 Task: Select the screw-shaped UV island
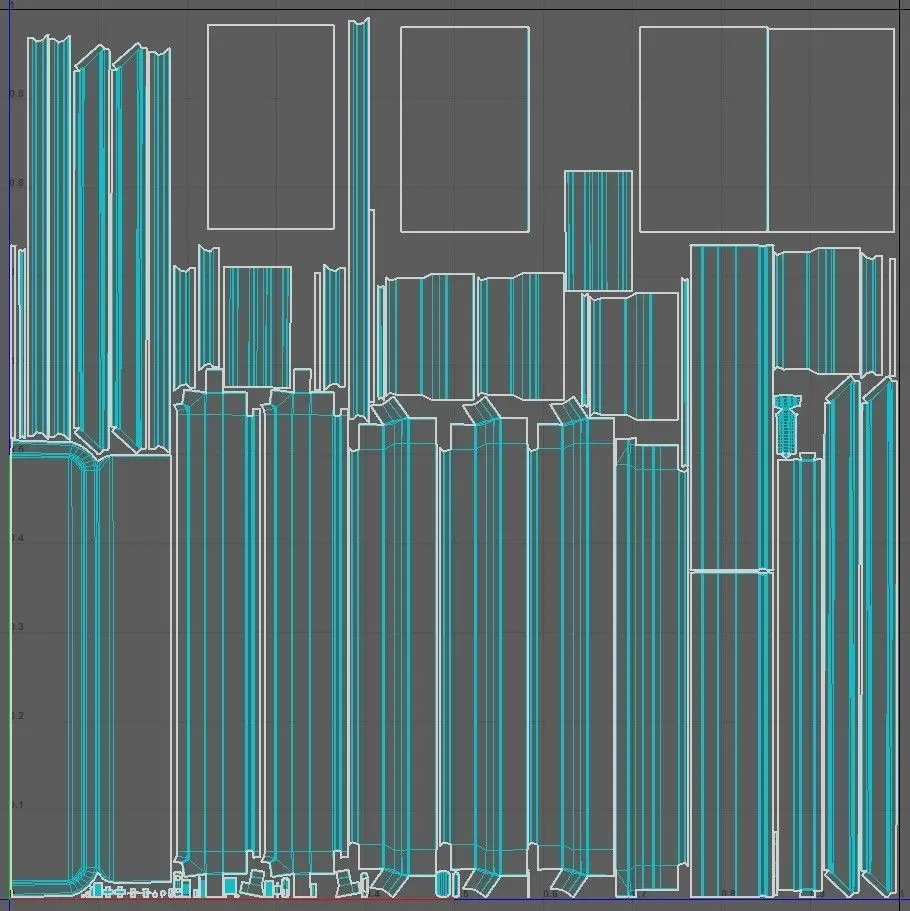pyautogui.click(x=787, y=425)
